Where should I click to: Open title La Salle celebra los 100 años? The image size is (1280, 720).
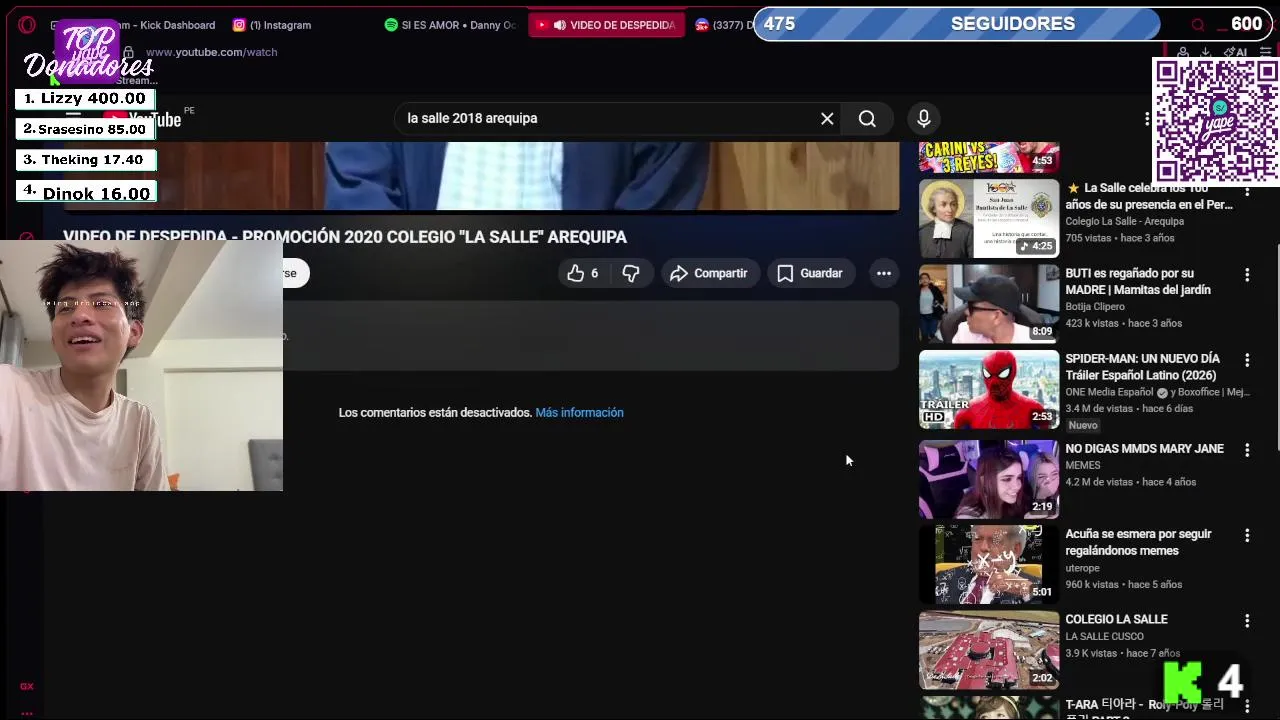pos(1149,196)
